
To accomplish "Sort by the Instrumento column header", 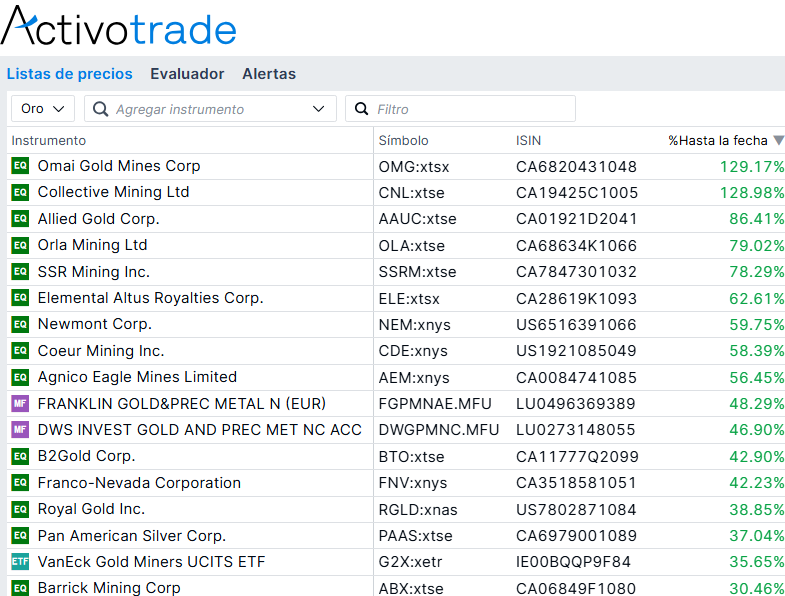I will (x=49, y=140).
